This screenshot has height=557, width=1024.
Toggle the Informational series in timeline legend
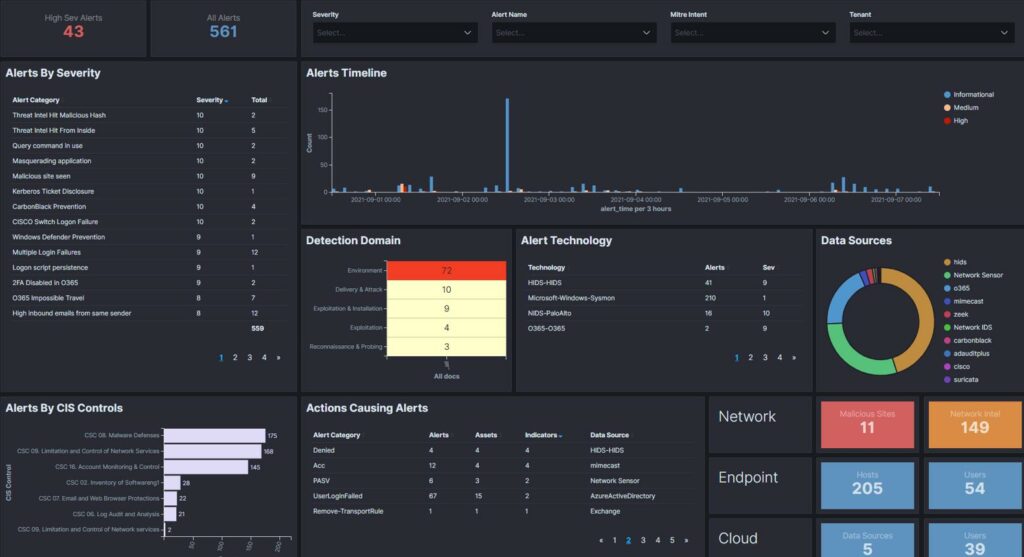click(968, 95)
